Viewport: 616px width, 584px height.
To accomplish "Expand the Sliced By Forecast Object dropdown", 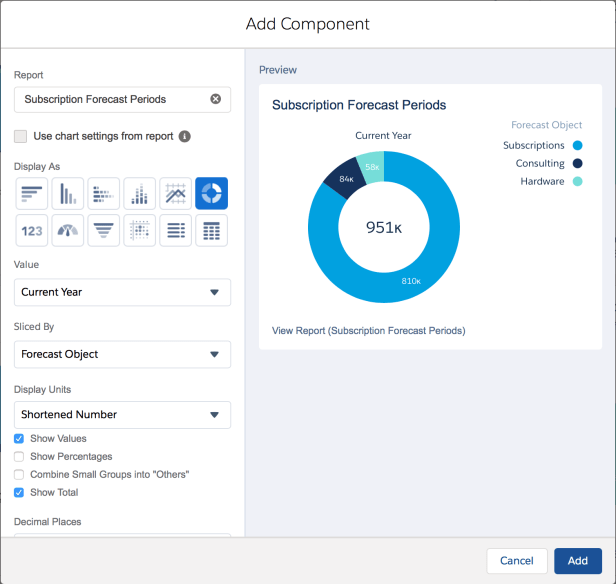I will click(122, 354).
